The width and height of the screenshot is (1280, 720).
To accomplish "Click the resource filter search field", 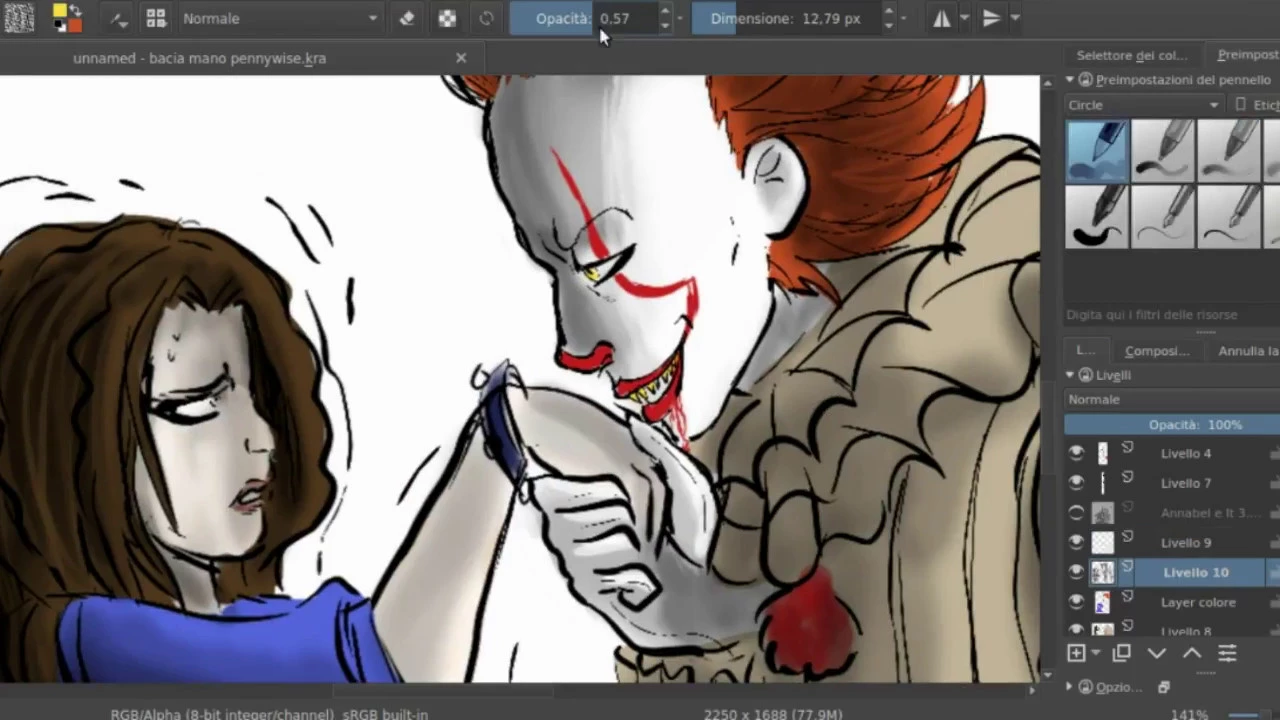I will [x=1171, y=314].
